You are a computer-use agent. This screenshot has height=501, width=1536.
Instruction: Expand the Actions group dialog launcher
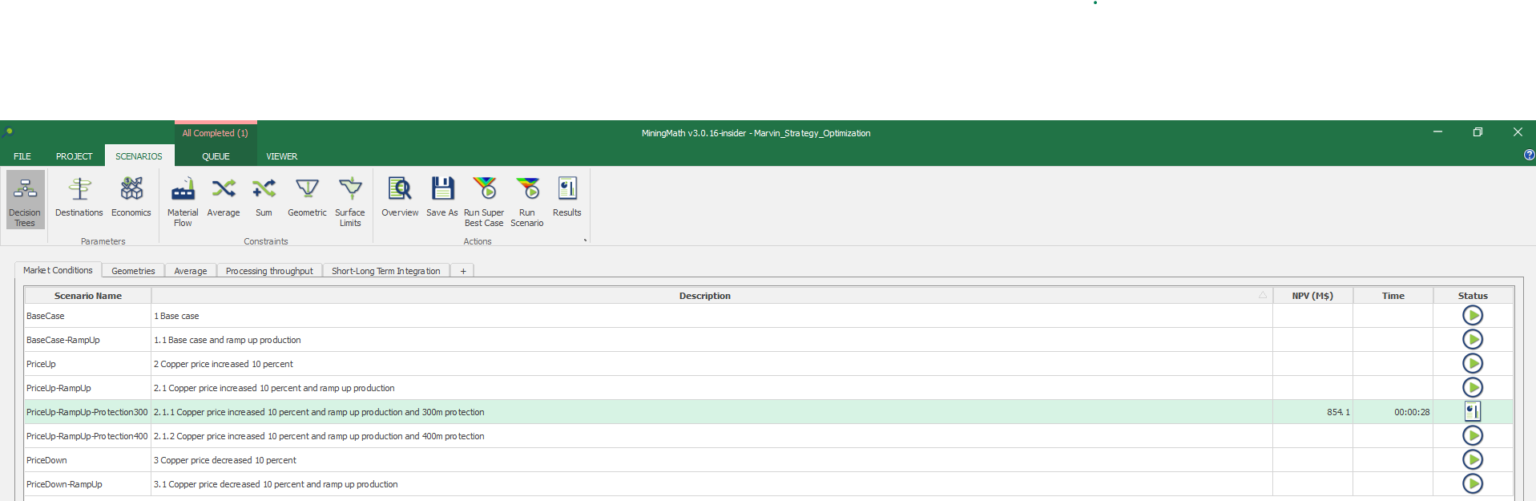585,241
